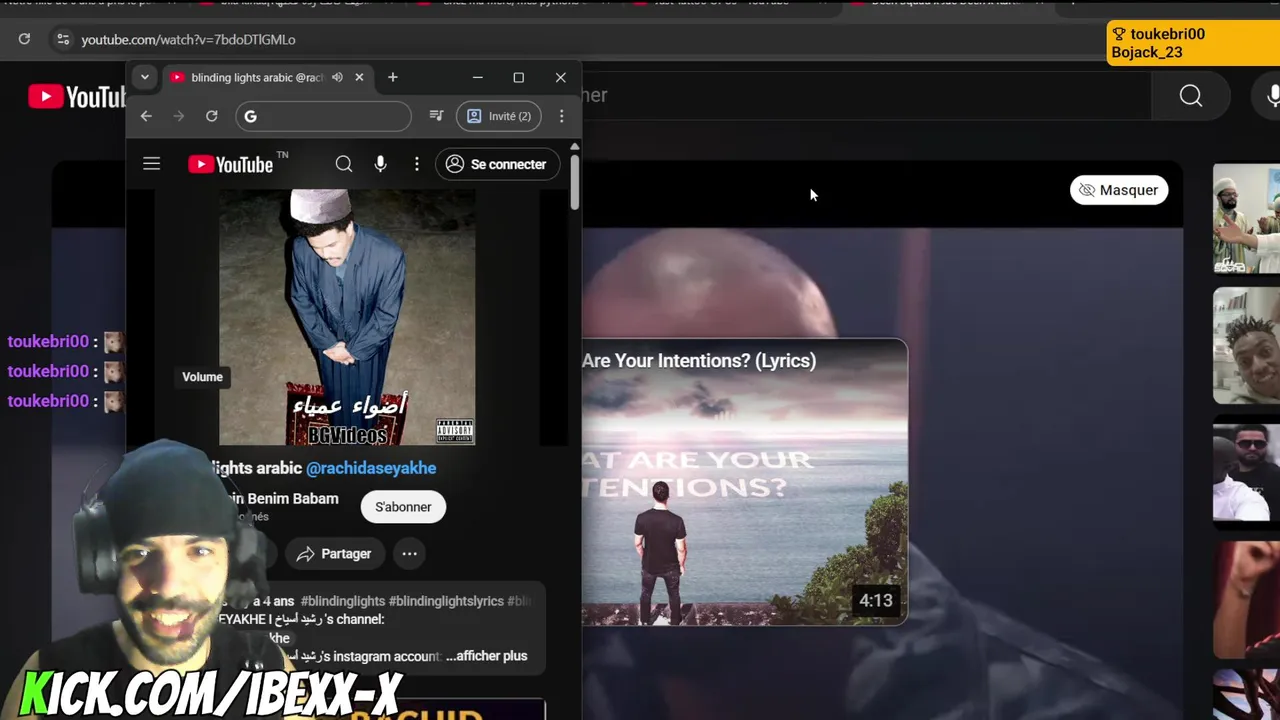This screenshot has width=1280, height=720.
Task: Open sidebar thumbnail of smiling man with curly hair
Action: pyautogui.click(x=1246, y=346)
